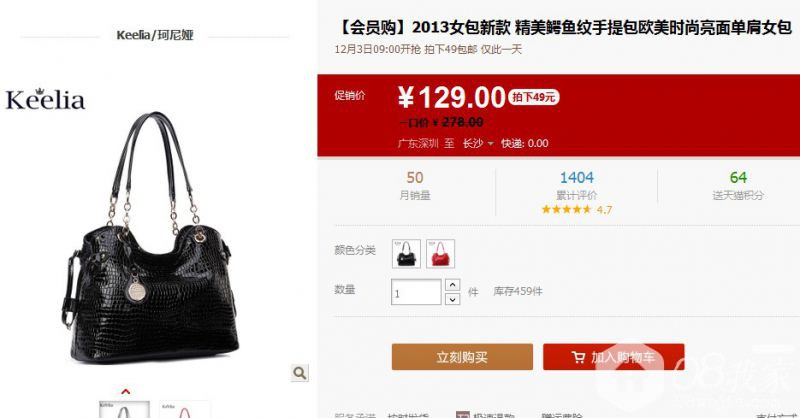Click the 拍下49元 price badge
This screenshot has width=800, height=418.
[533, 97]
